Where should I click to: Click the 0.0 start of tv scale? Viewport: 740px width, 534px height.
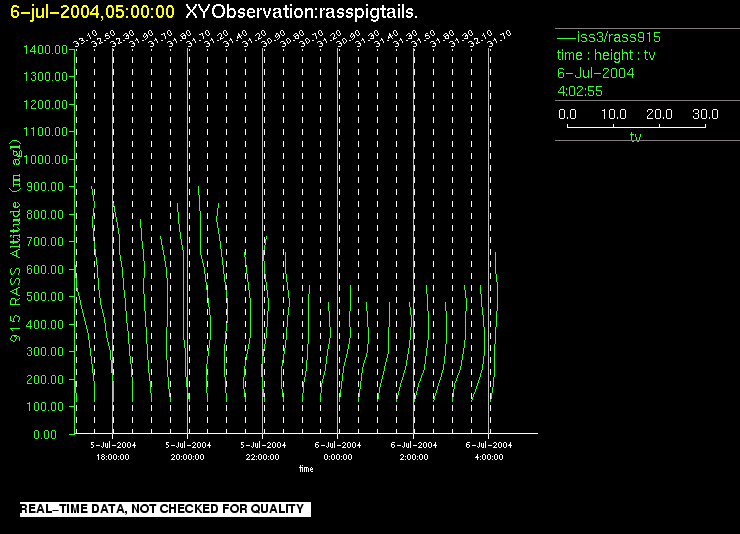[x=566, y=114]
